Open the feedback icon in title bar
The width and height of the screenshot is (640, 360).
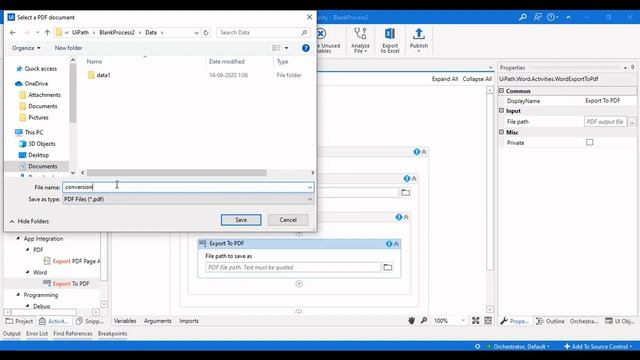[x=538, y=17]
